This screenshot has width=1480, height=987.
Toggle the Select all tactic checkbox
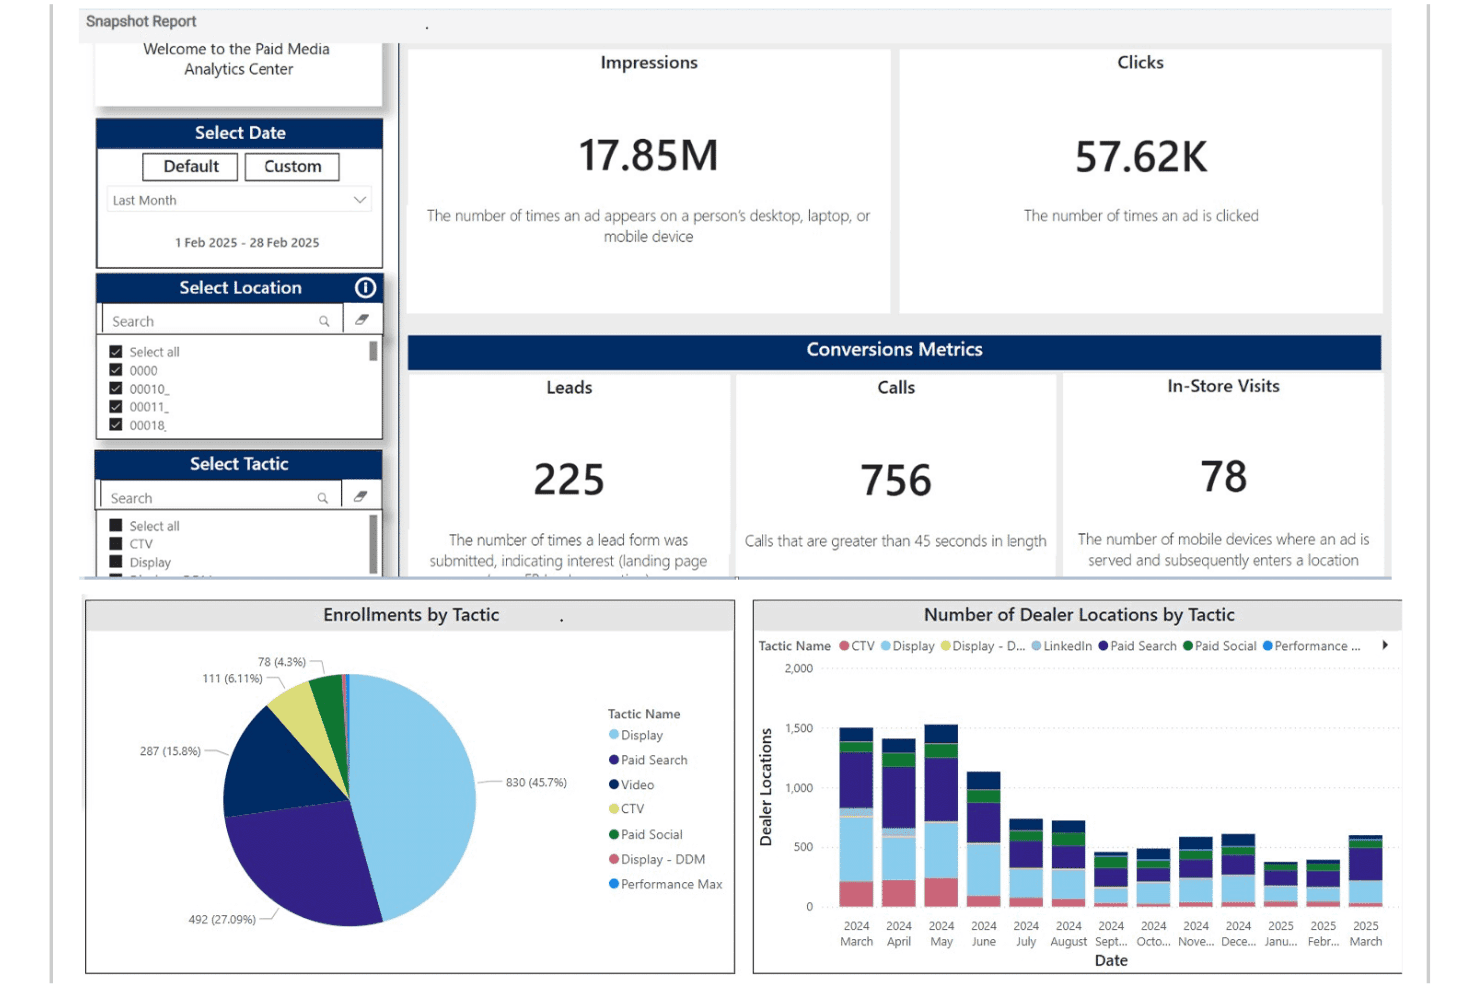(116, 526)
